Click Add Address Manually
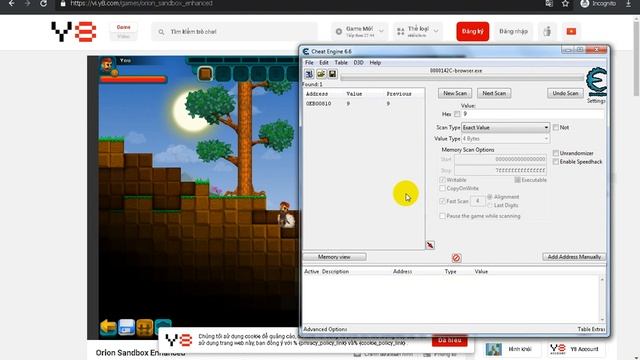This screenshot has height=360, width=640. pos(574,257)
